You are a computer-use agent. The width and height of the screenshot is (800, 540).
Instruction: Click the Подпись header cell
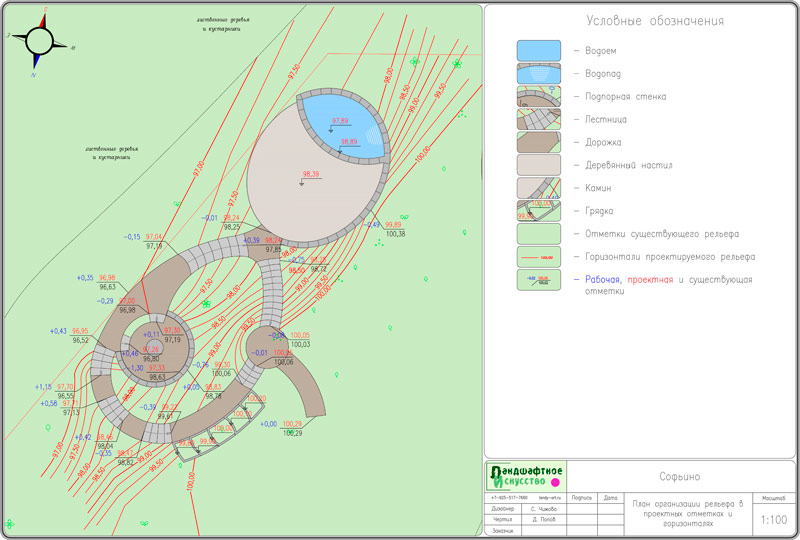[582, 498]
